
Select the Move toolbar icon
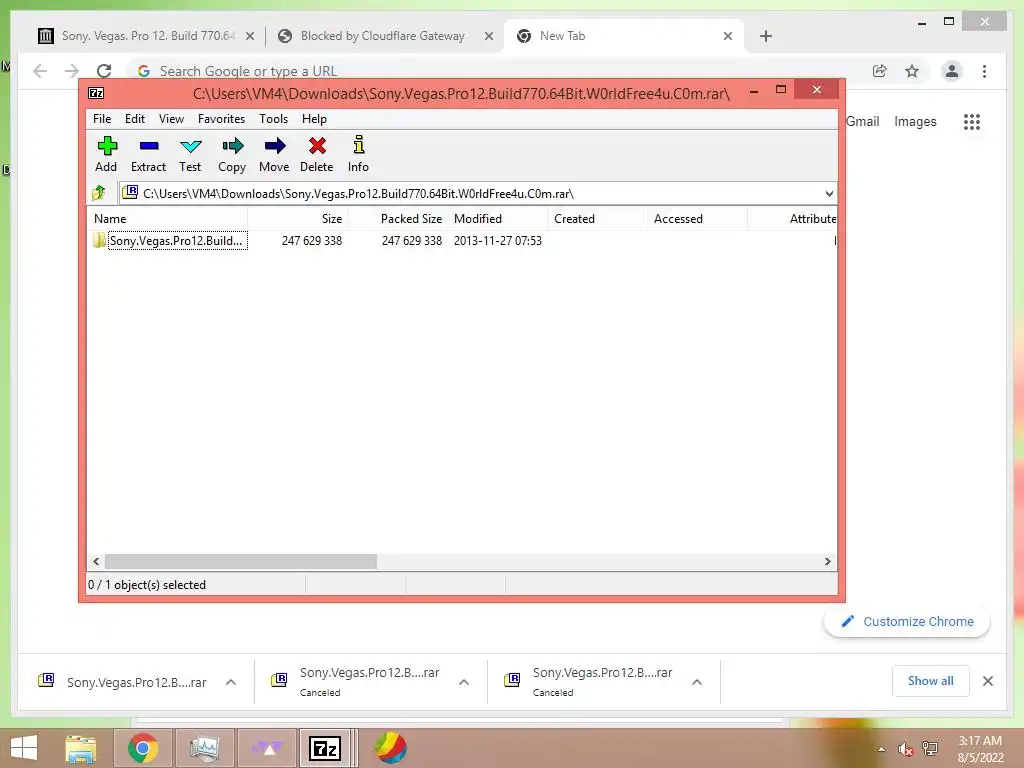tap(274, 155)
